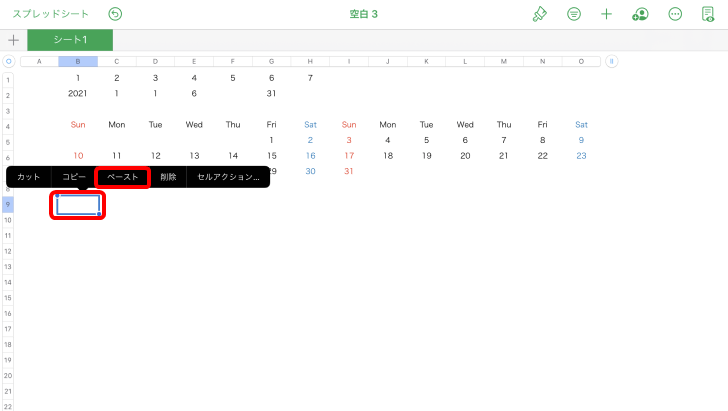Viewport: 728px width, 411px height.
Task: Select column A header
Action: pos(39,61)
